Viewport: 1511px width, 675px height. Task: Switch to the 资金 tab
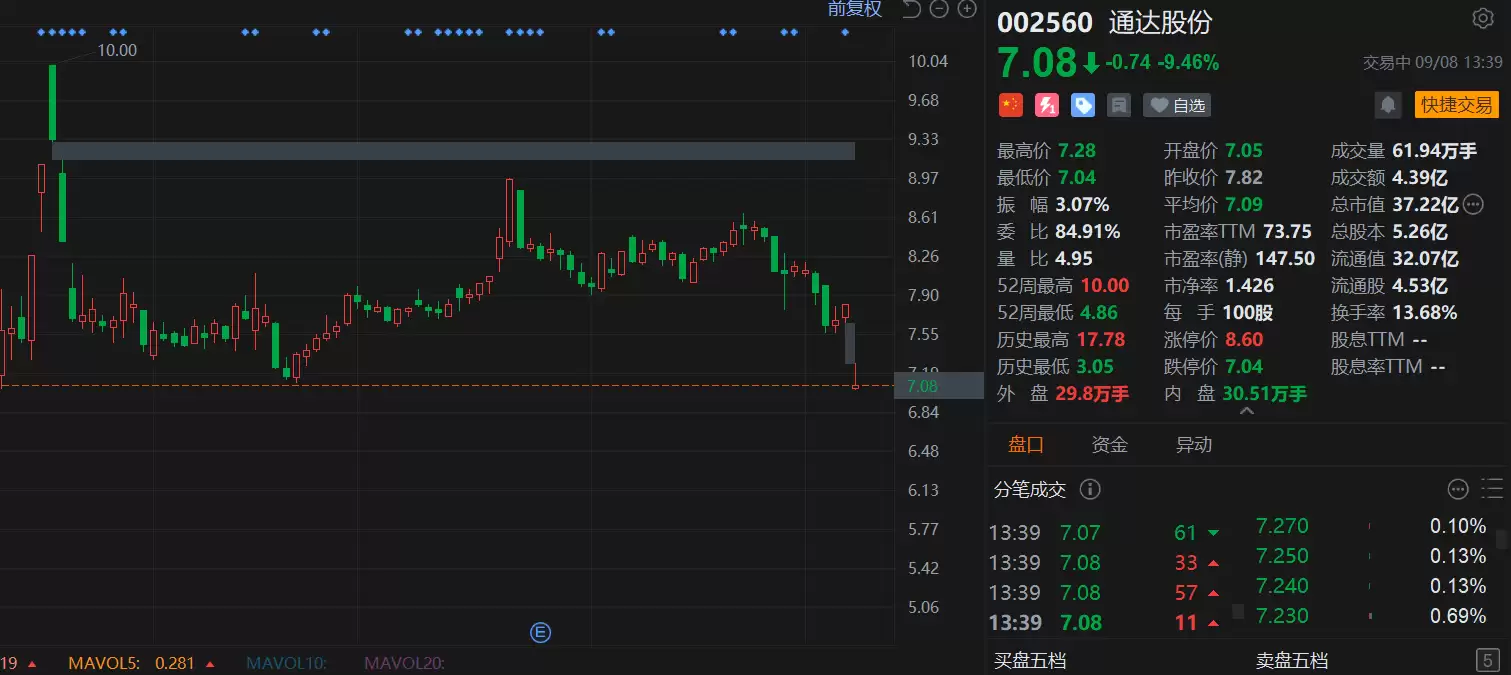click(x=1109, y=445)
